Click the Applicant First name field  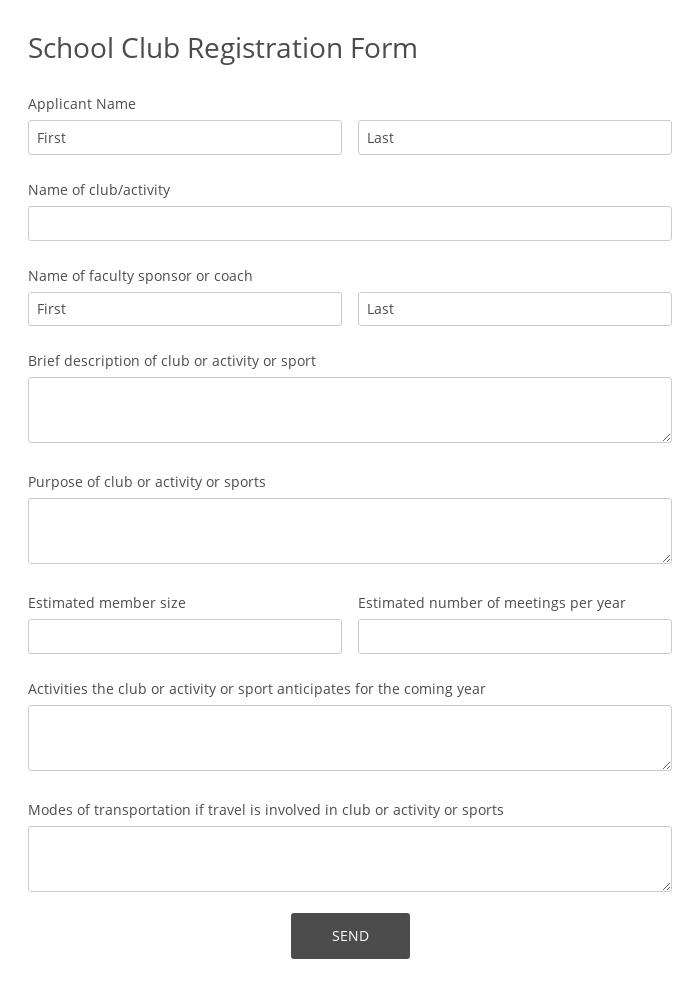click(185, 137)
